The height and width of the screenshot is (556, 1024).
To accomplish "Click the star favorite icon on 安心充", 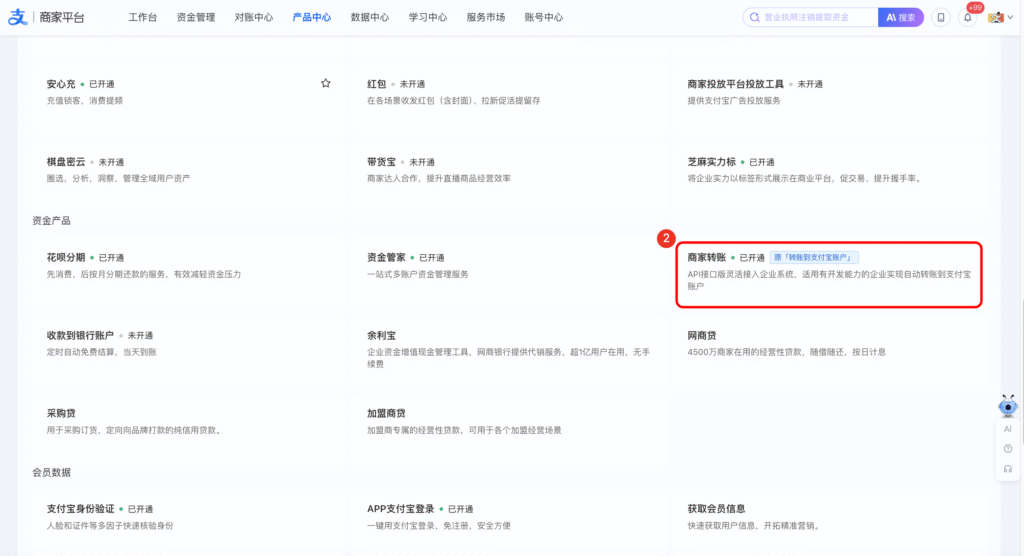I will [325, 84].
